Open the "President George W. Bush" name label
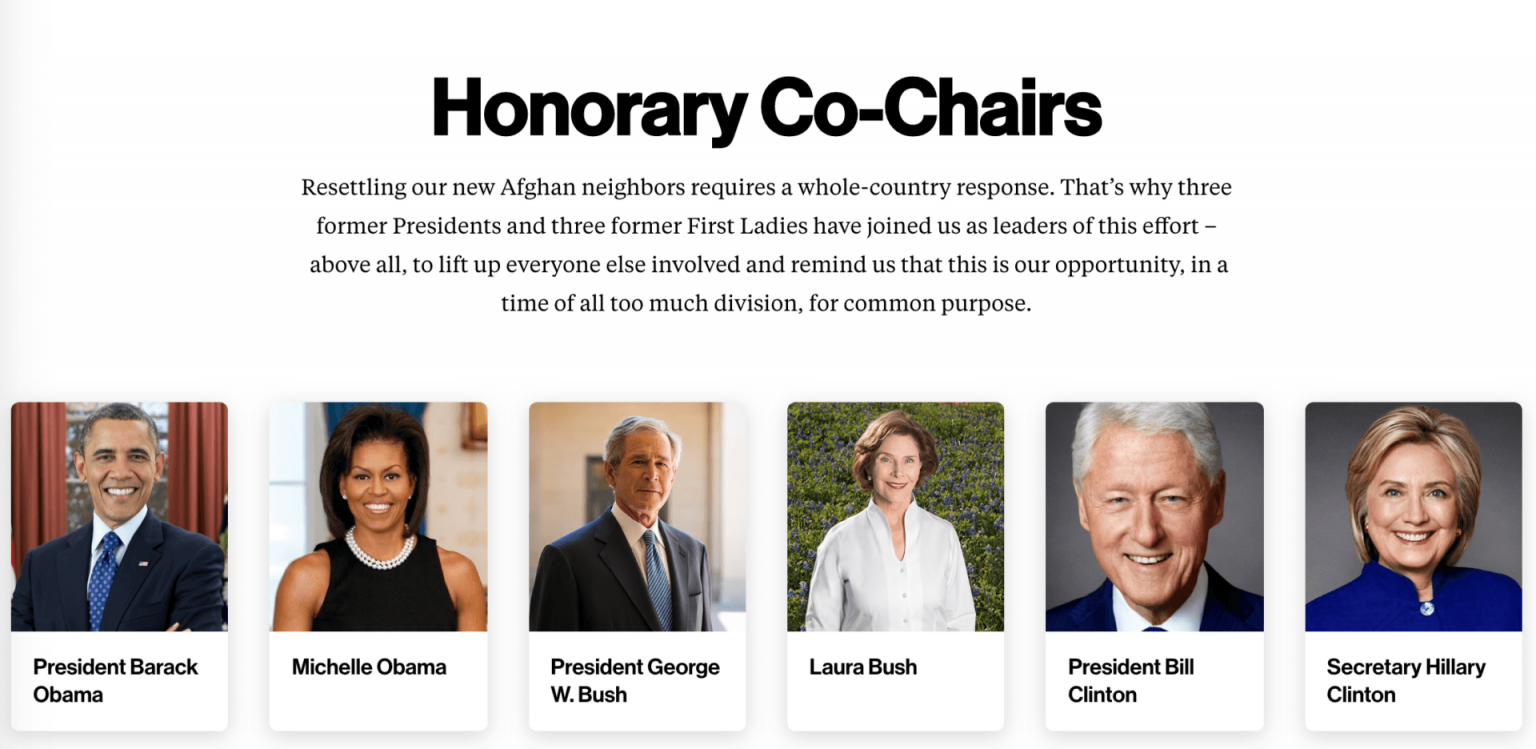This screenshot has height=749, width=1536. 634,680
